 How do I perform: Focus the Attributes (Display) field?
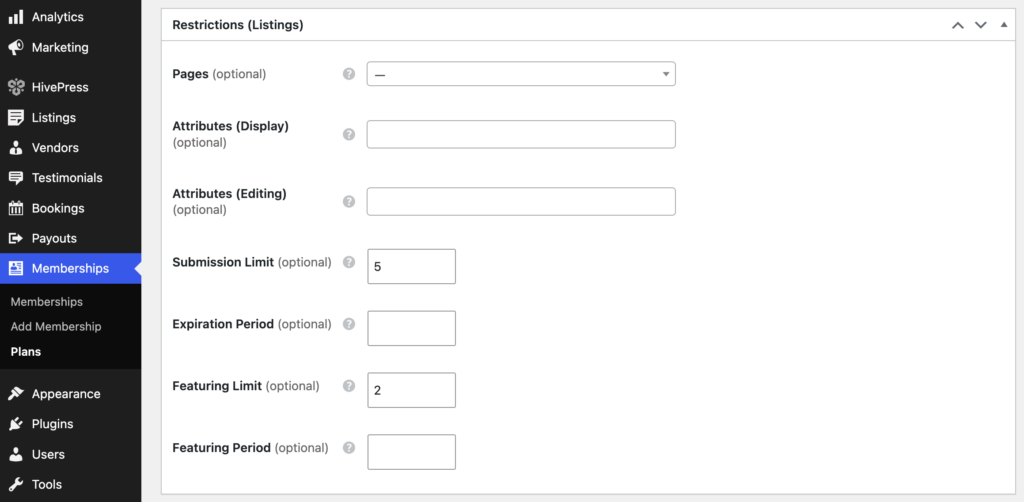(521, 134)
